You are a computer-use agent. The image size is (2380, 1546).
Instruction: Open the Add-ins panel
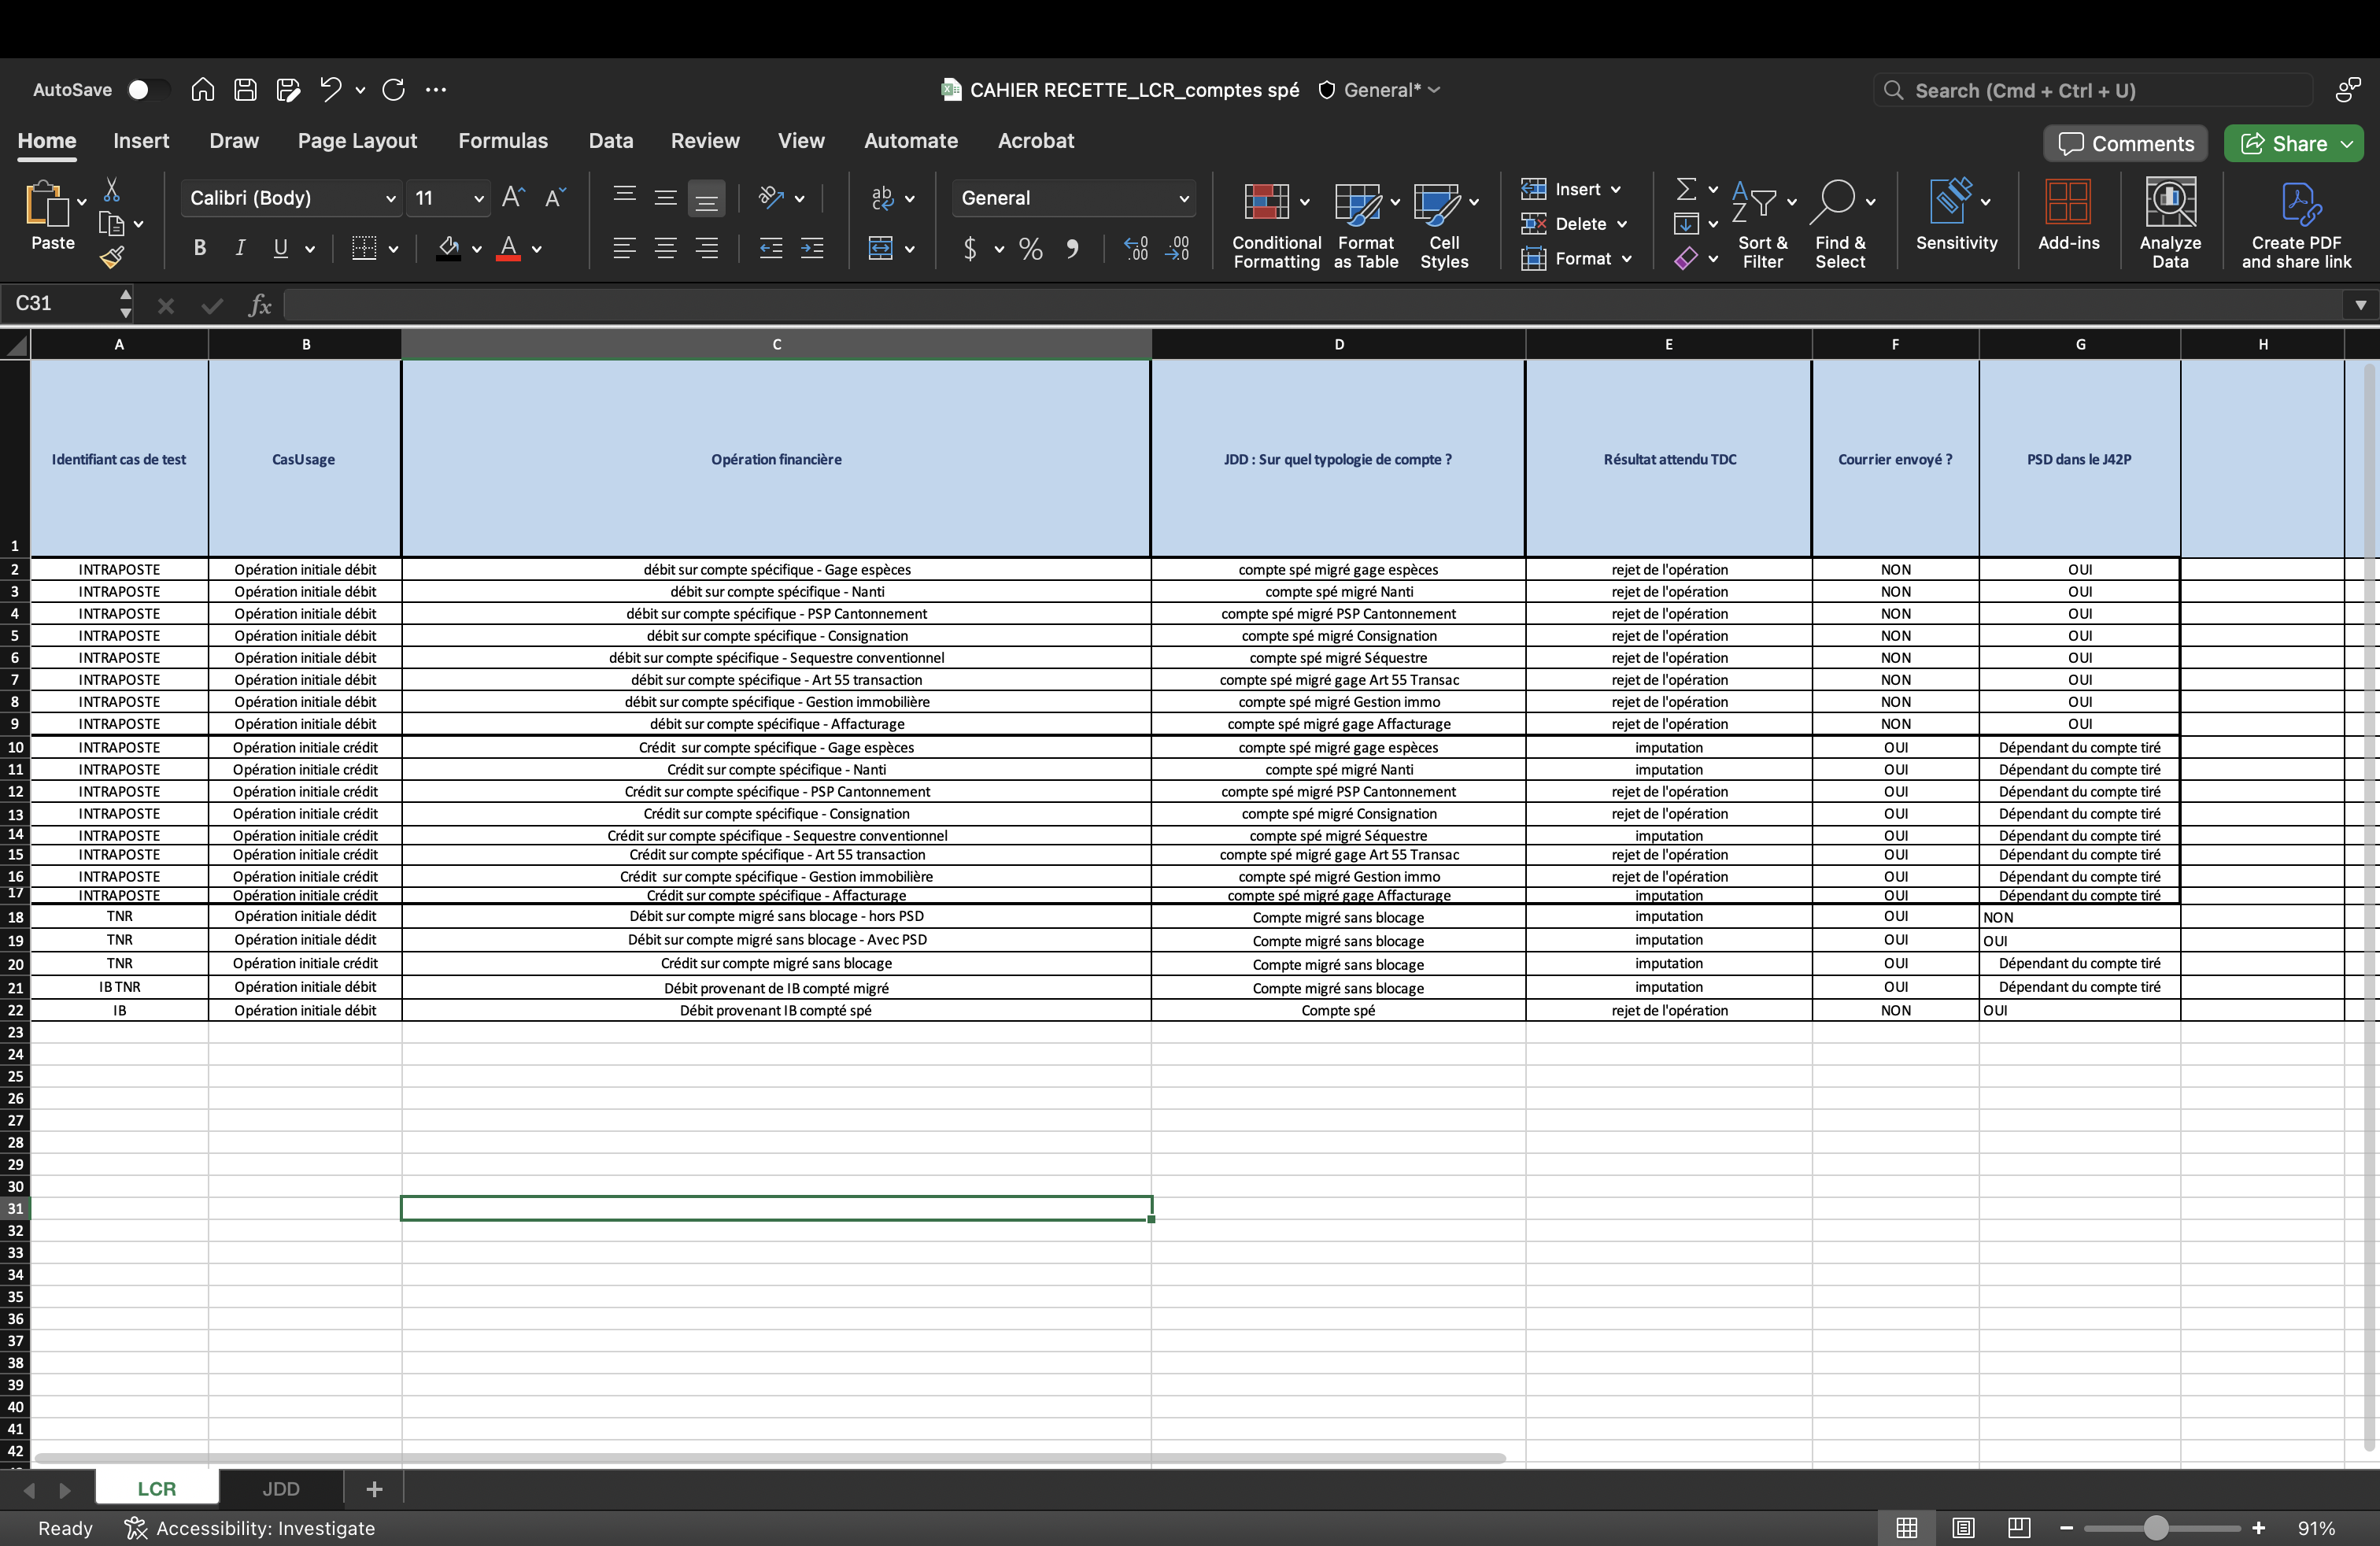tap(2067, 204)
